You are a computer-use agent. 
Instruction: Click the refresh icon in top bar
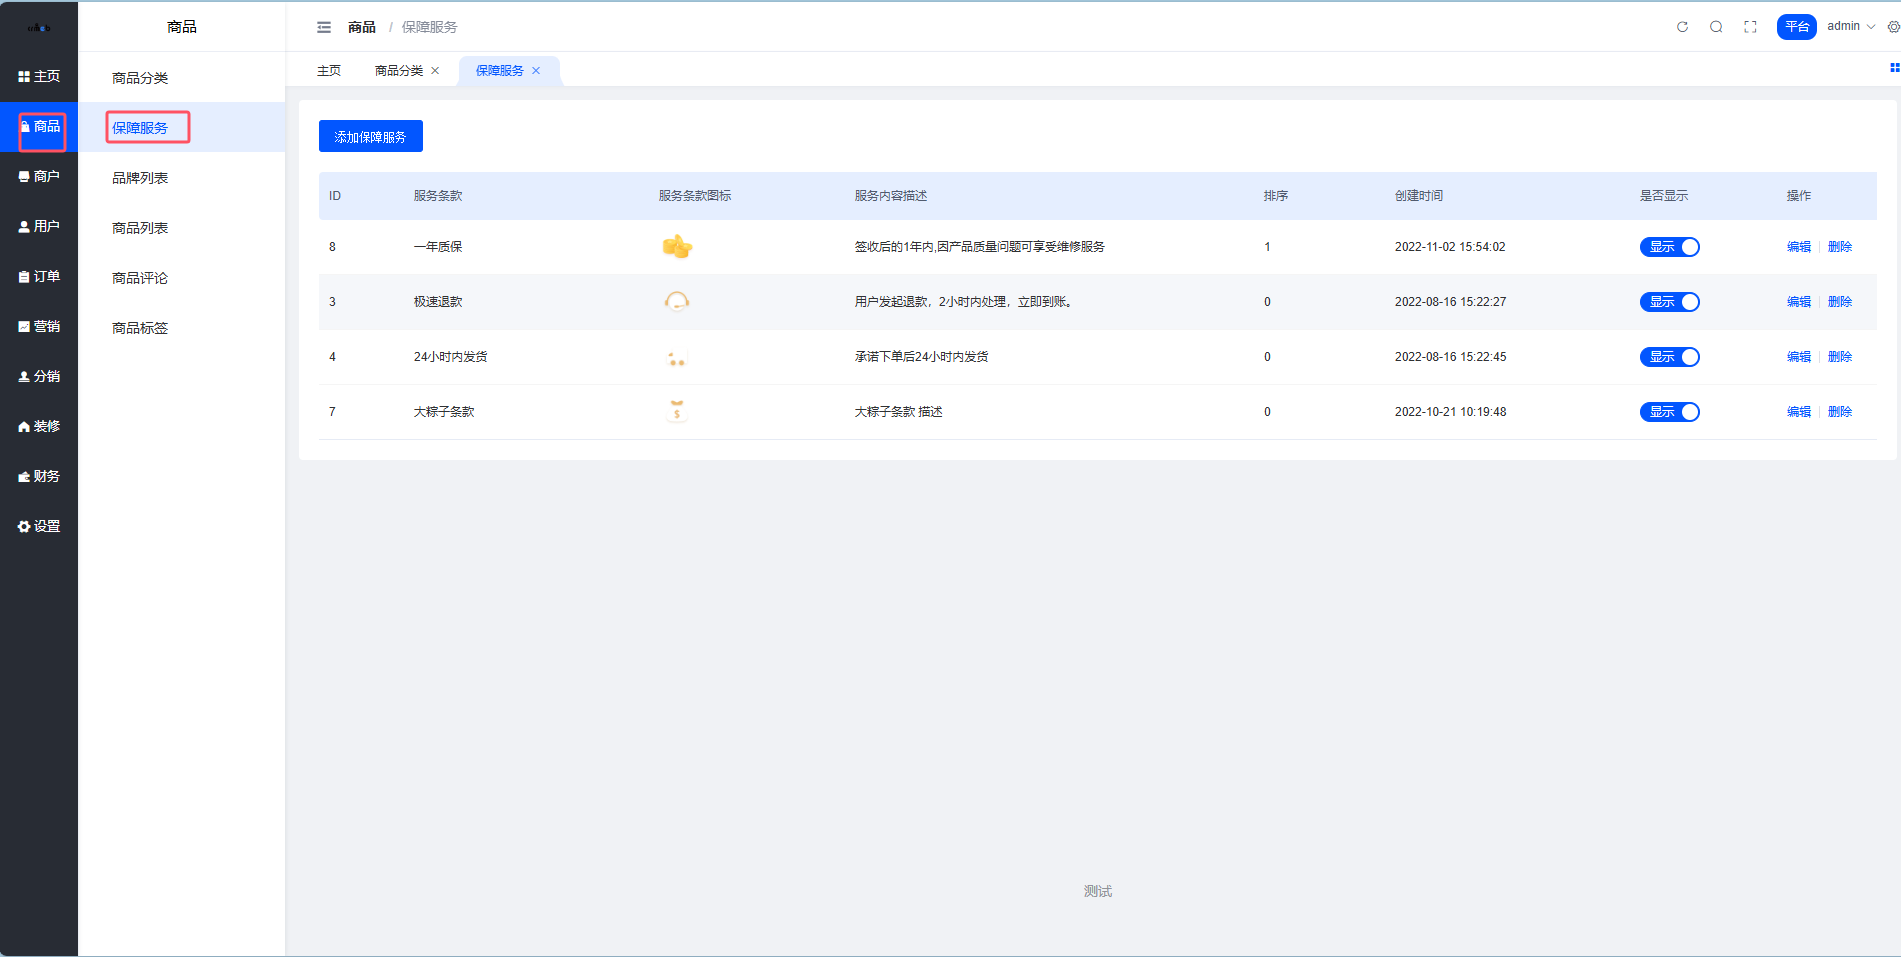(x=1682, y=27)
